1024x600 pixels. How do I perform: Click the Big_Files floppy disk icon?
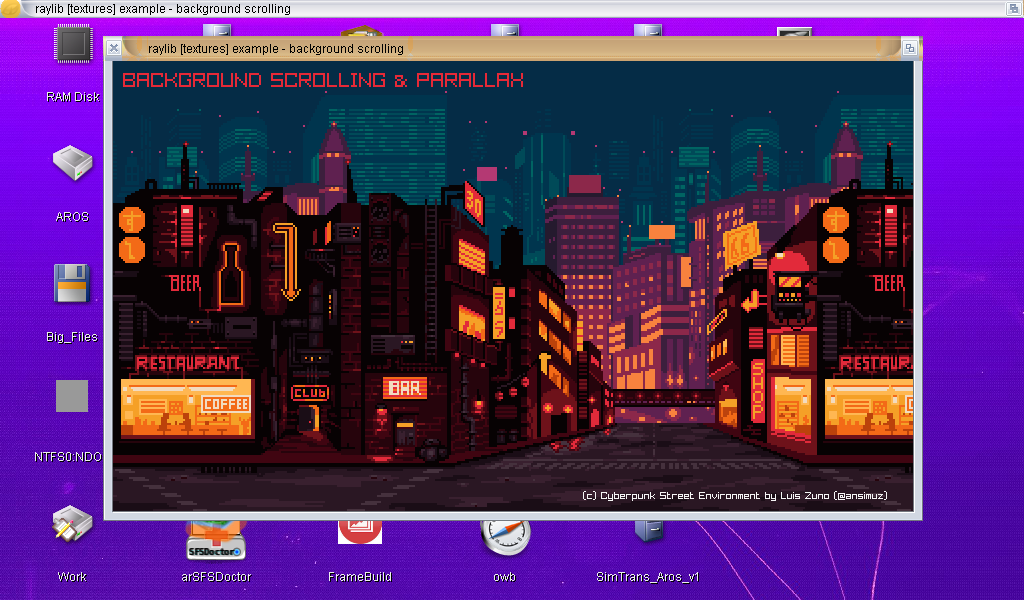72,284
